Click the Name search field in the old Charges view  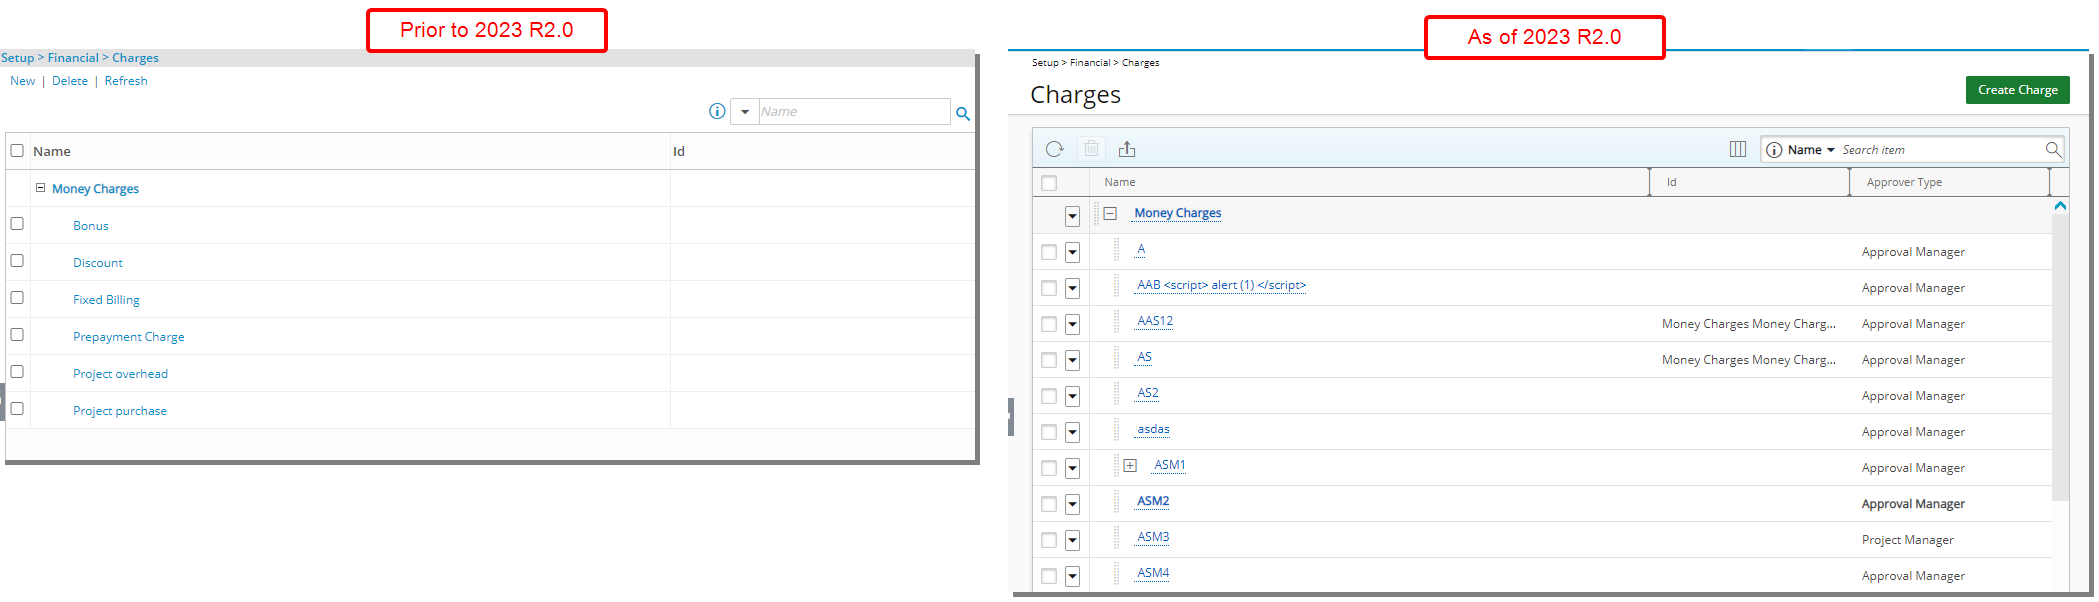(x=854, y=112)
